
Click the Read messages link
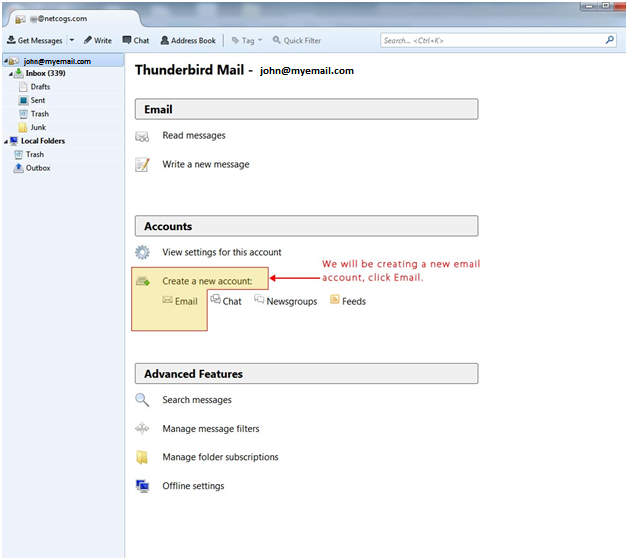click(x=194, y=136)
